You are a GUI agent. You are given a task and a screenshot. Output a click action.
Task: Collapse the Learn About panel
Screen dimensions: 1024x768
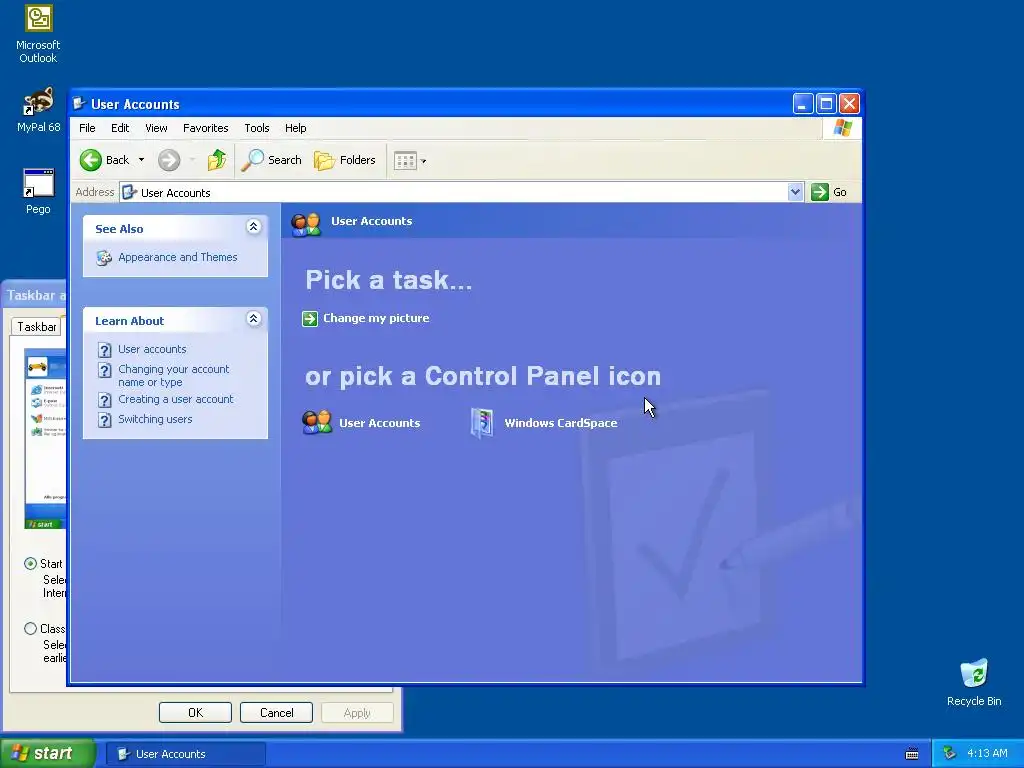point(253,319)
